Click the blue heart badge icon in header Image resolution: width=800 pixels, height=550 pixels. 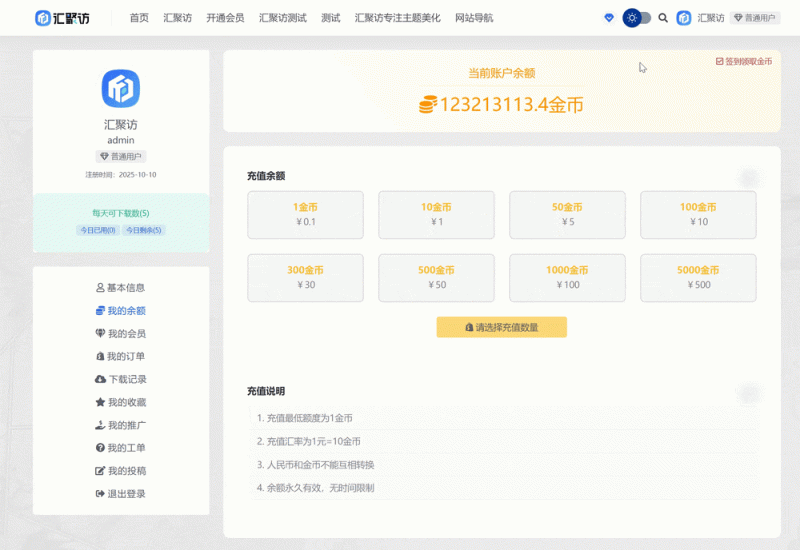pyautogui.click(x=609, y=18)
